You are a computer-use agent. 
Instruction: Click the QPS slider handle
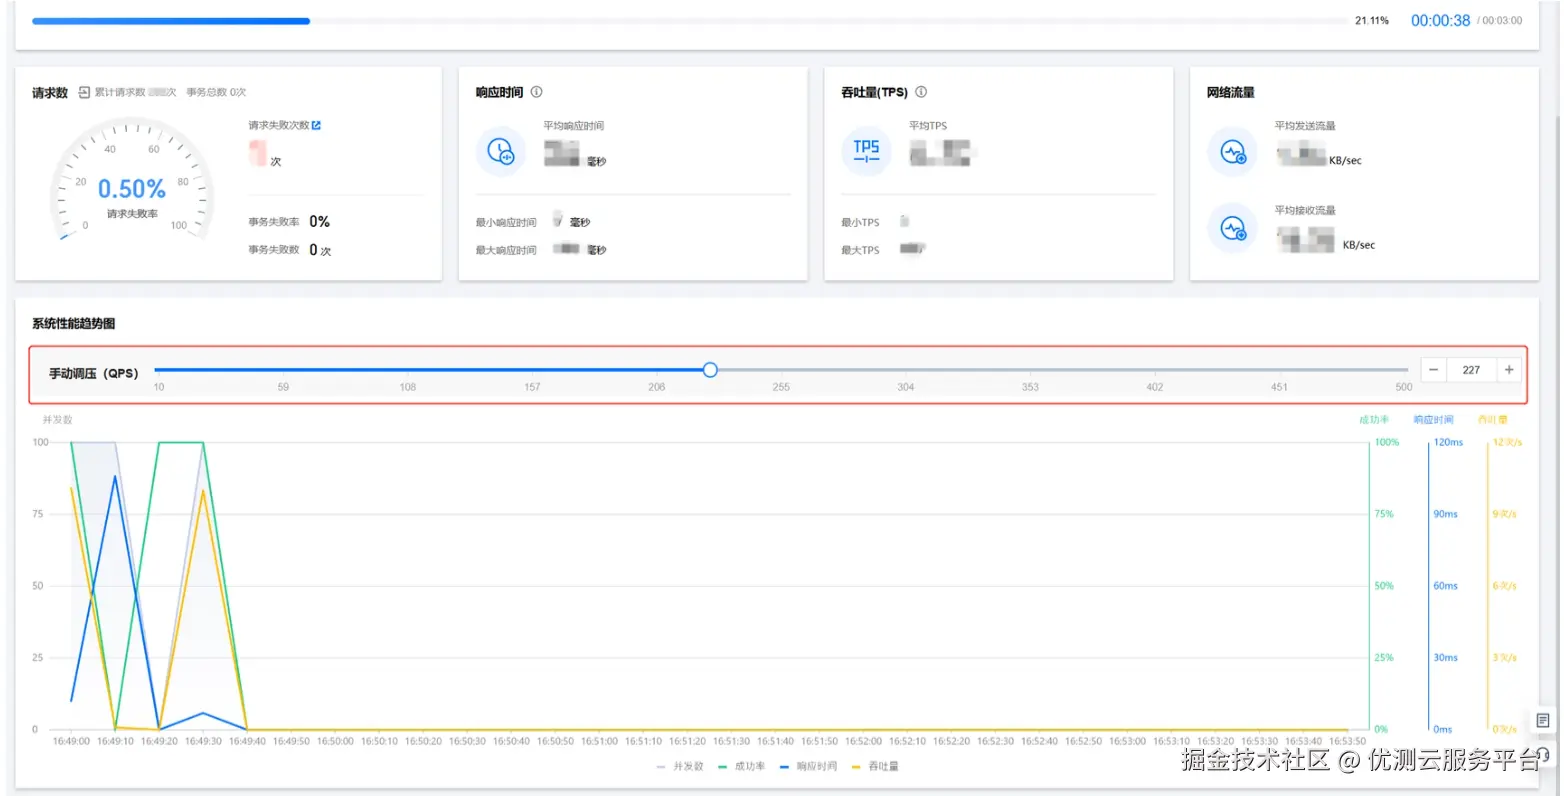[x=710, y=370]
